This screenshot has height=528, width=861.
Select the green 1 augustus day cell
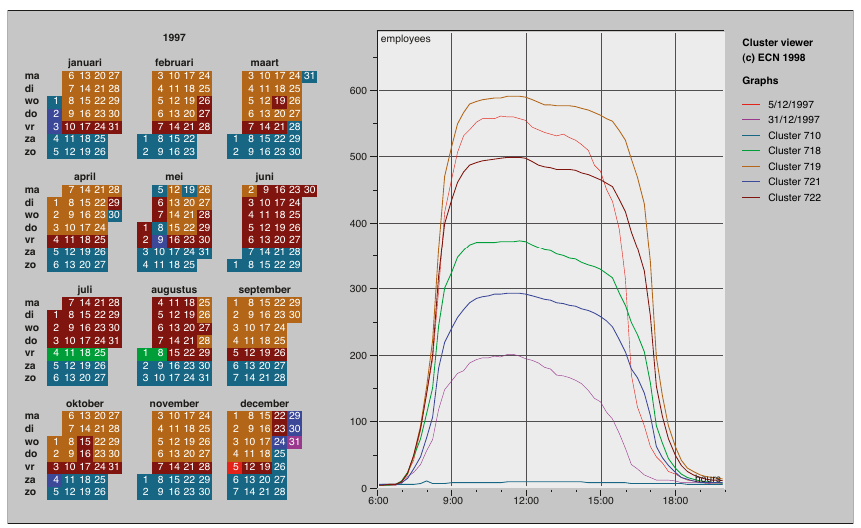[x=145, y=353]
